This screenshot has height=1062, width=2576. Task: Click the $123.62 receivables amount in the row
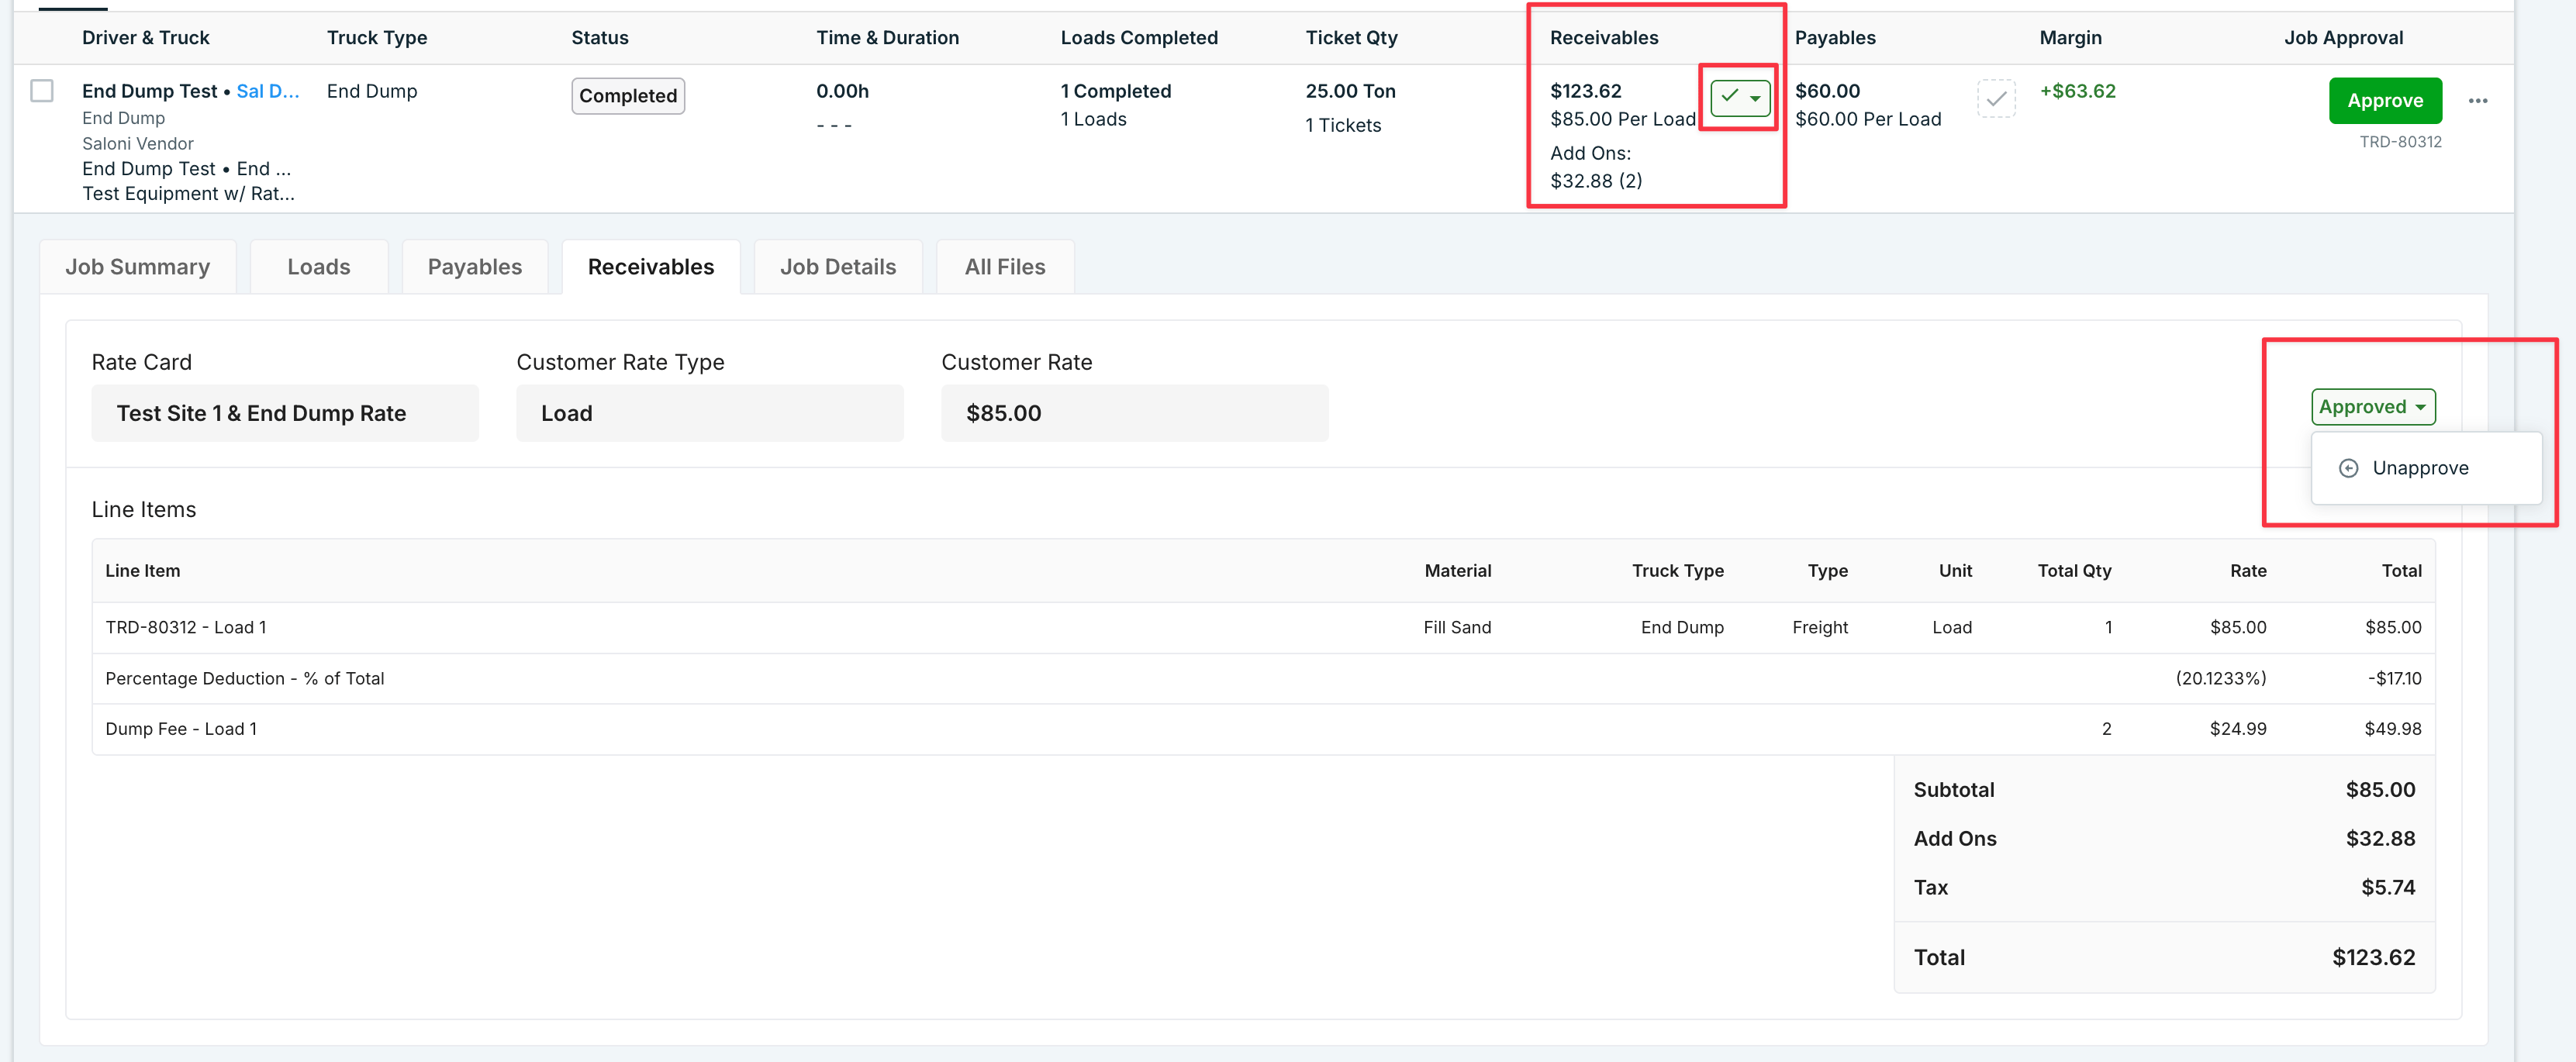1586,91
